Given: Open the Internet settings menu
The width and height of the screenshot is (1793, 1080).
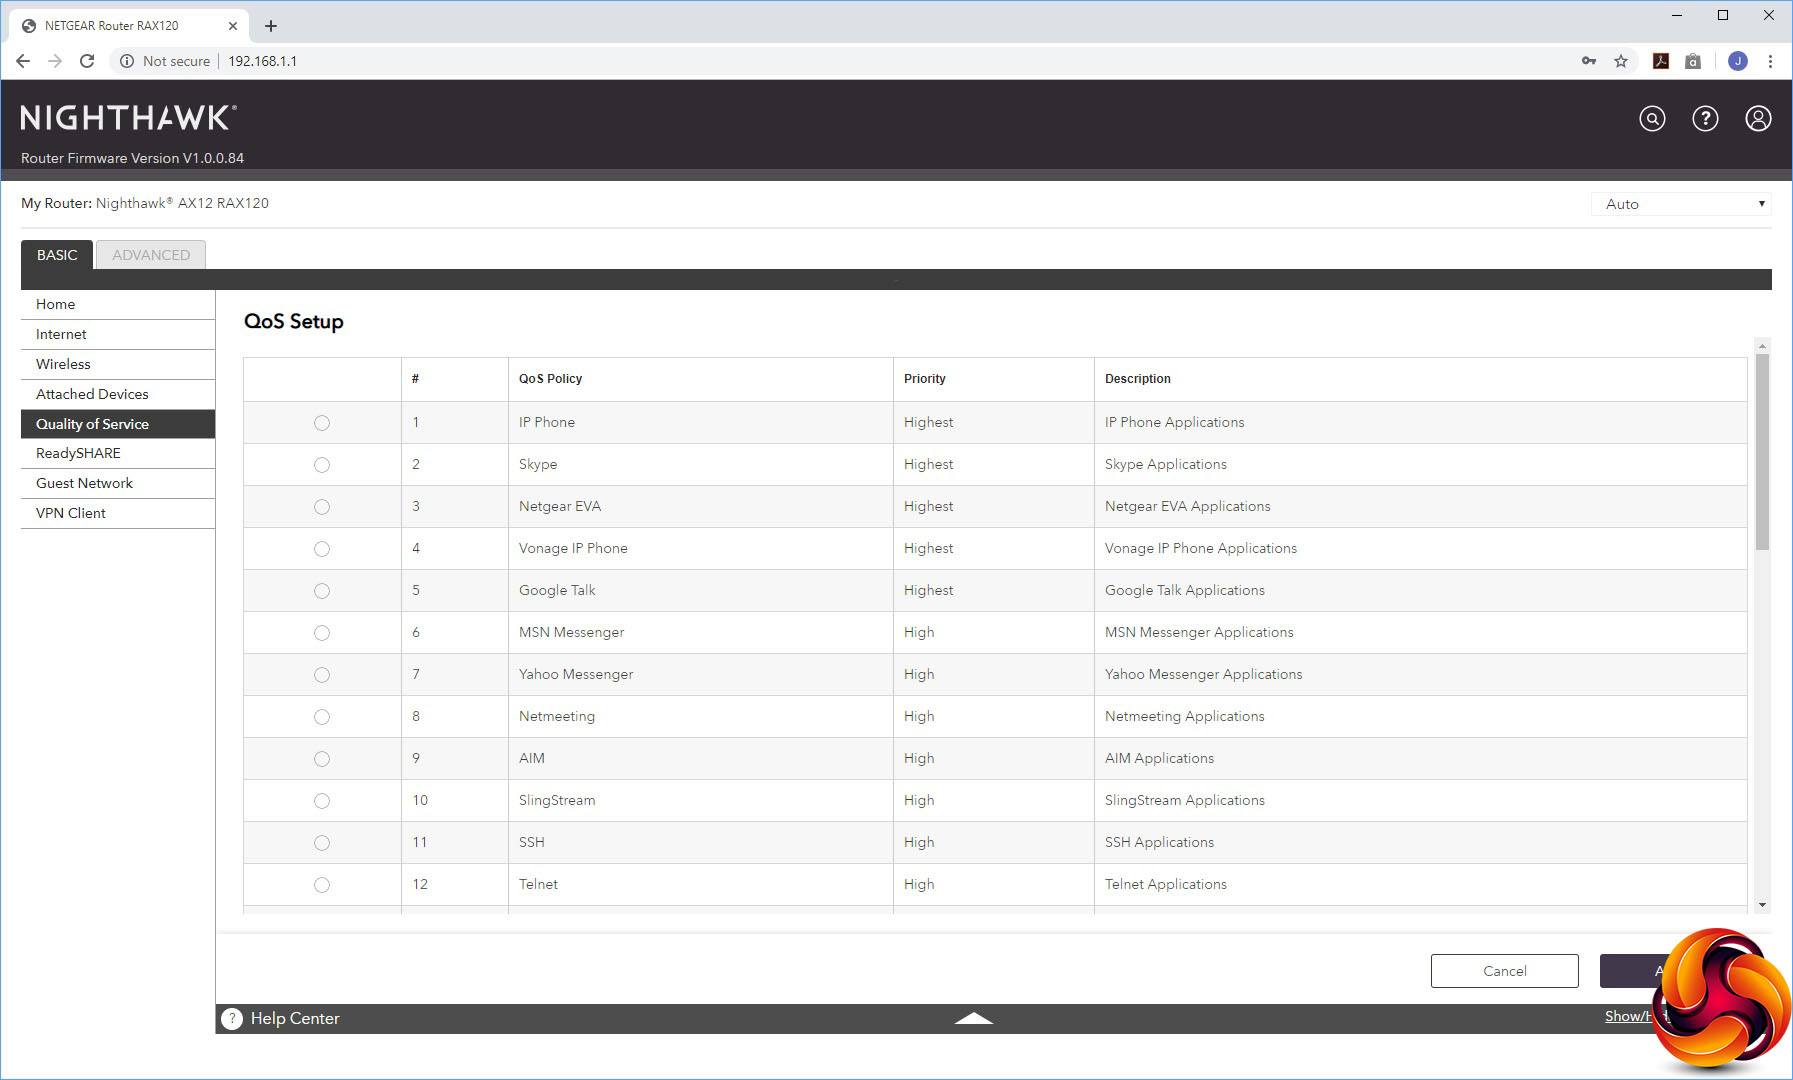Looking at the screenshot, I should 118,335.
